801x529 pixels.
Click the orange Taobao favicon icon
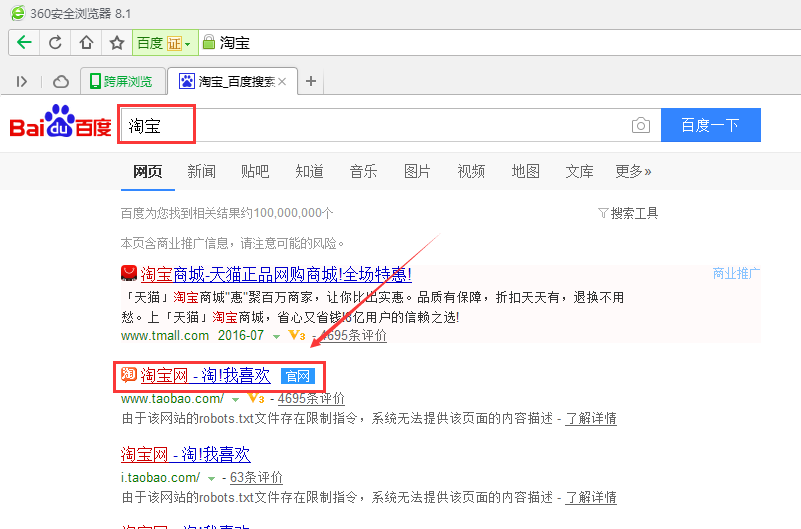point(129,375)
